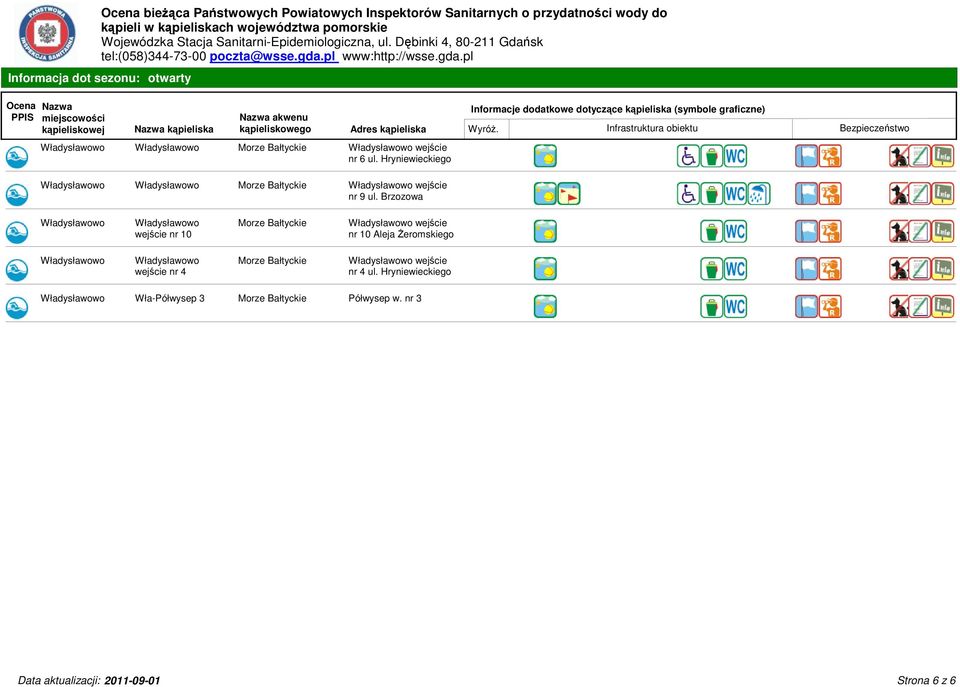Click the 'Bezpieczeństwo' sub-header
This screenshot has width=960, height=687.
[x=874, y=128]
